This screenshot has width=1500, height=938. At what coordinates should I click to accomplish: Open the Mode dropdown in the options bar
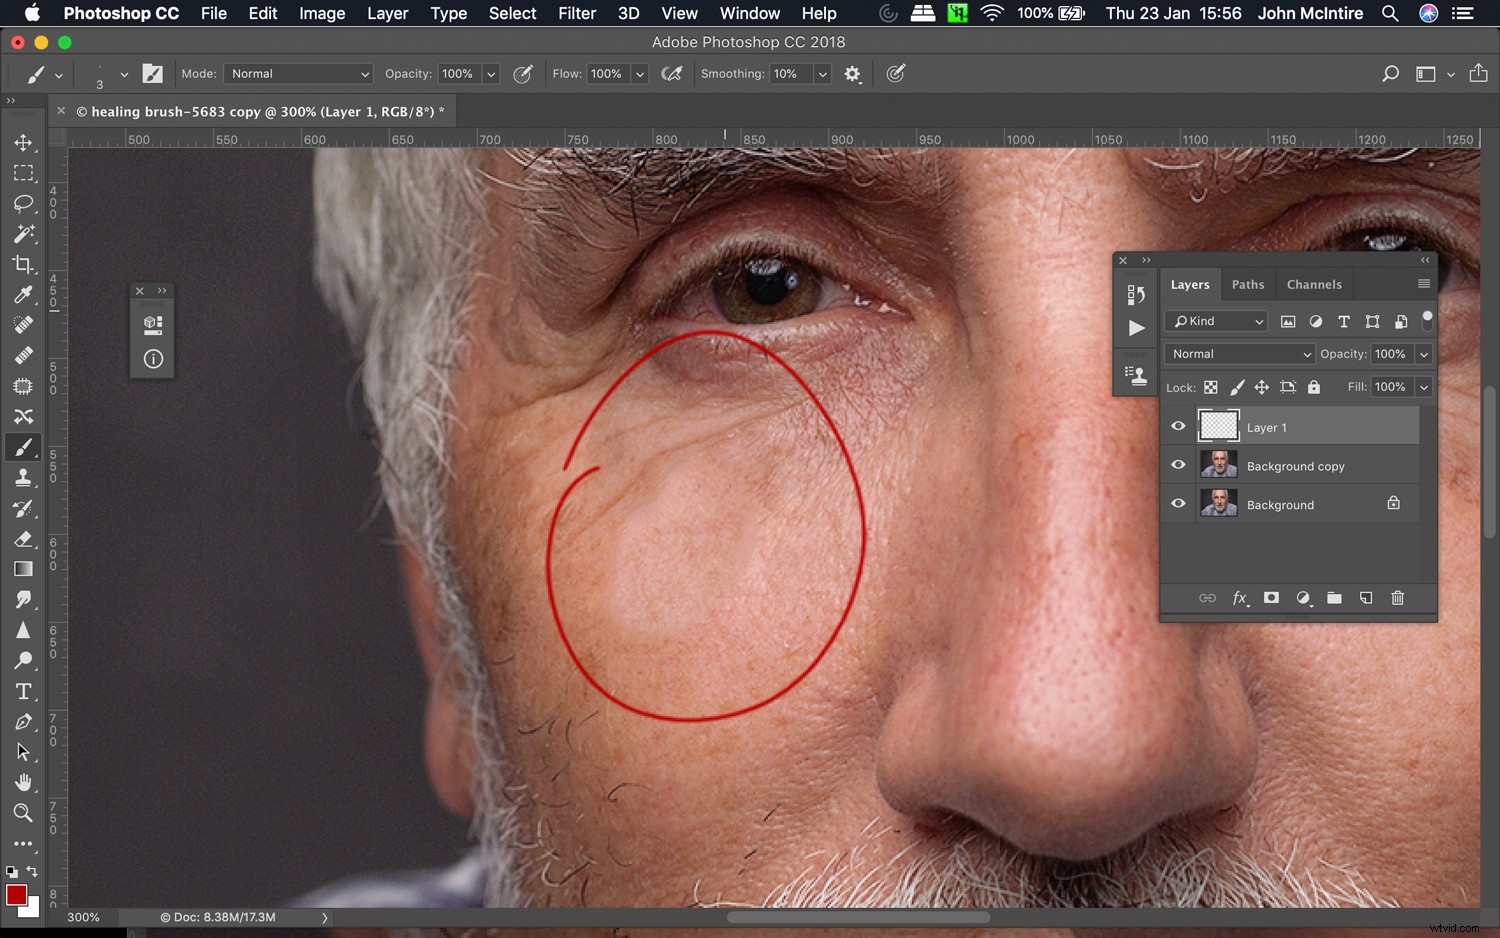coord(297,73)
